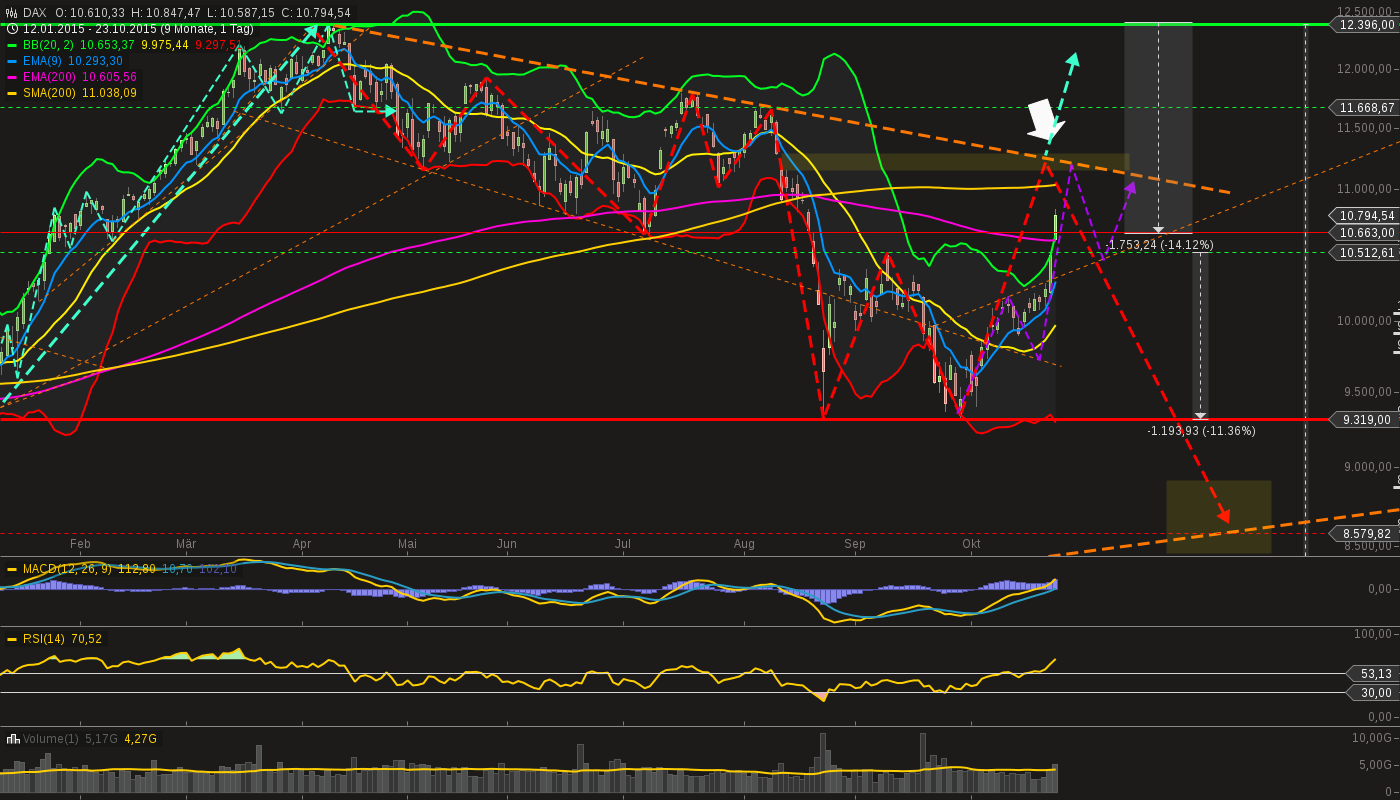This screenshot has height=800, width=1400.
Task: Click the measurement label -1.753,24 (-14.12%)
Action: [1160, 245]
